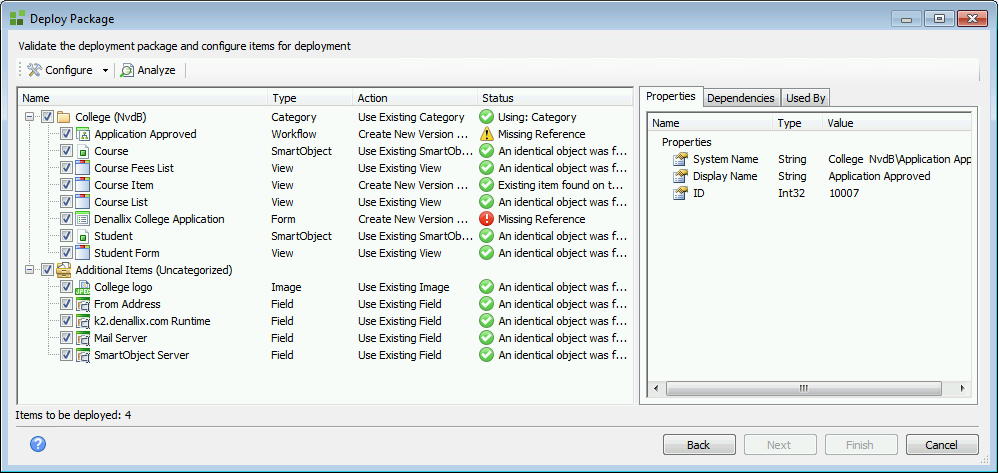The width and height of the screenshot is (999, 473).
Task: Click the College logo image icon
Action: coord(84,287)
